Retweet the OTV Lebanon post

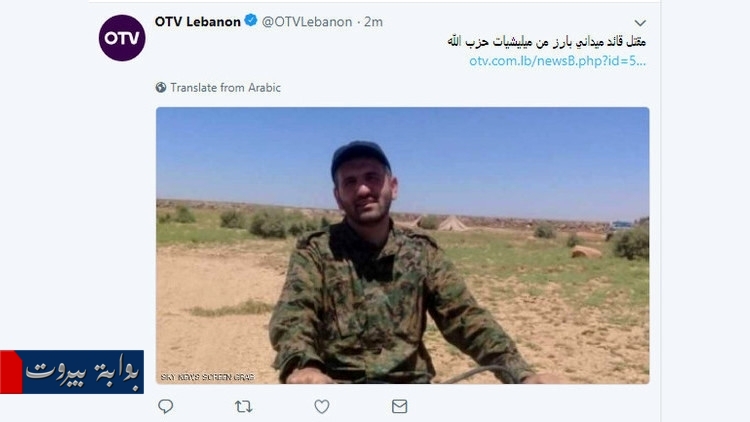pos(243,406)
